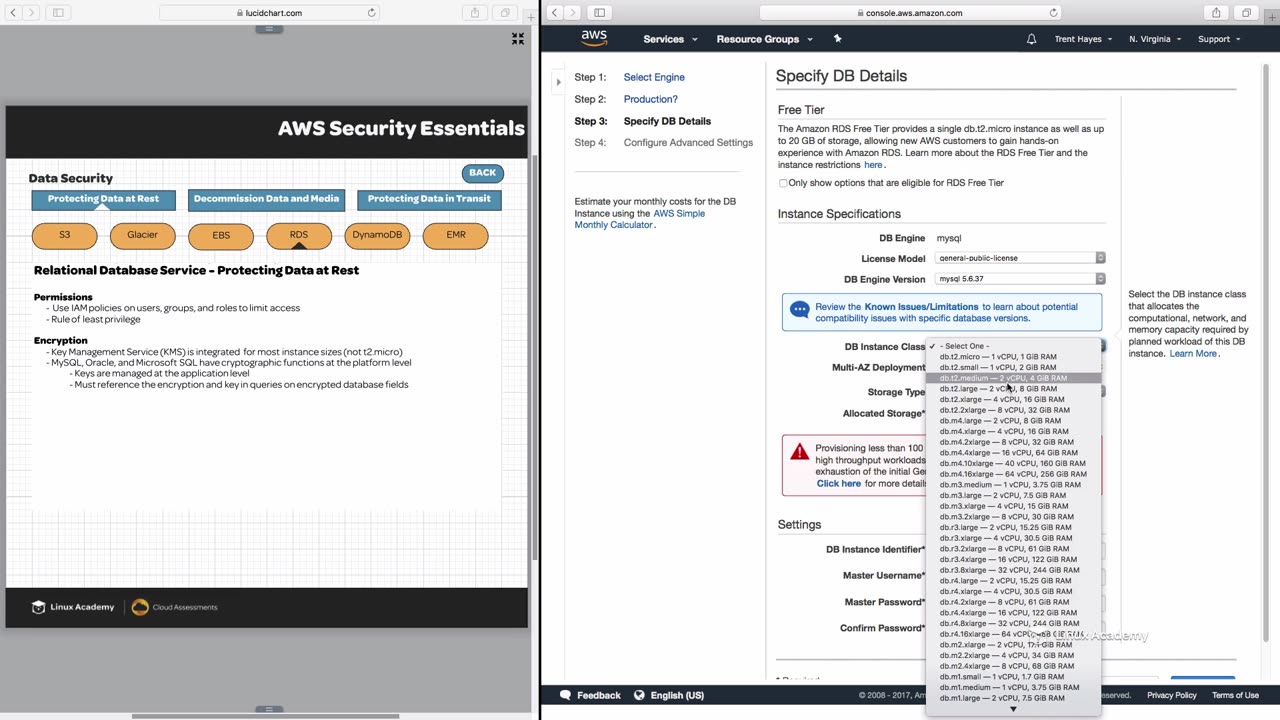Click the red storage warning triangle icon
This screenshot has width=1280, height=720.
coord(800,452)
